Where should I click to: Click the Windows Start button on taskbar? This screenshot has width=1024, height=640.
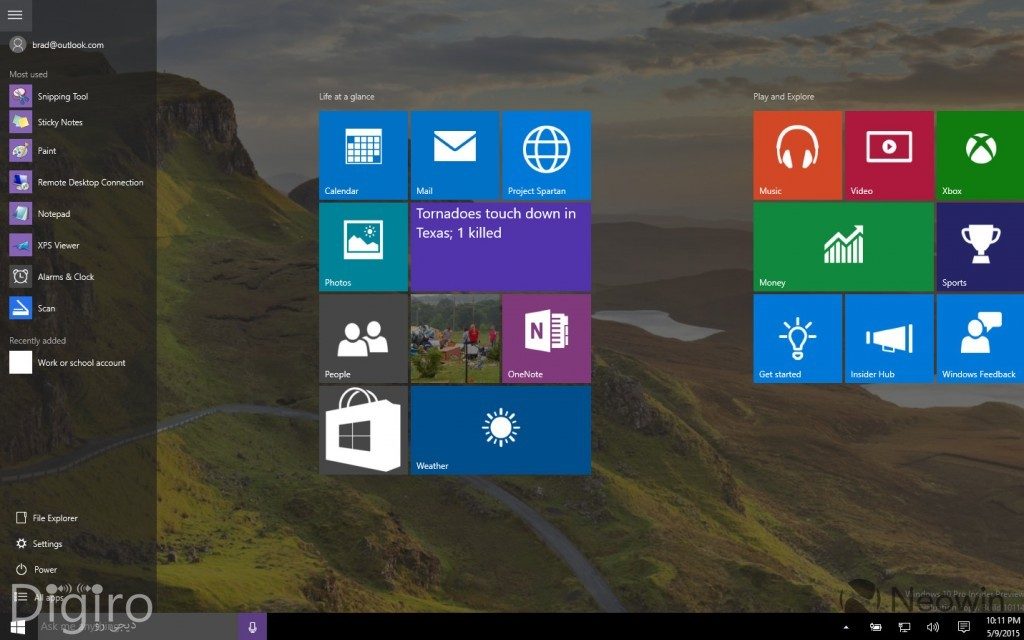click(18, 627)
